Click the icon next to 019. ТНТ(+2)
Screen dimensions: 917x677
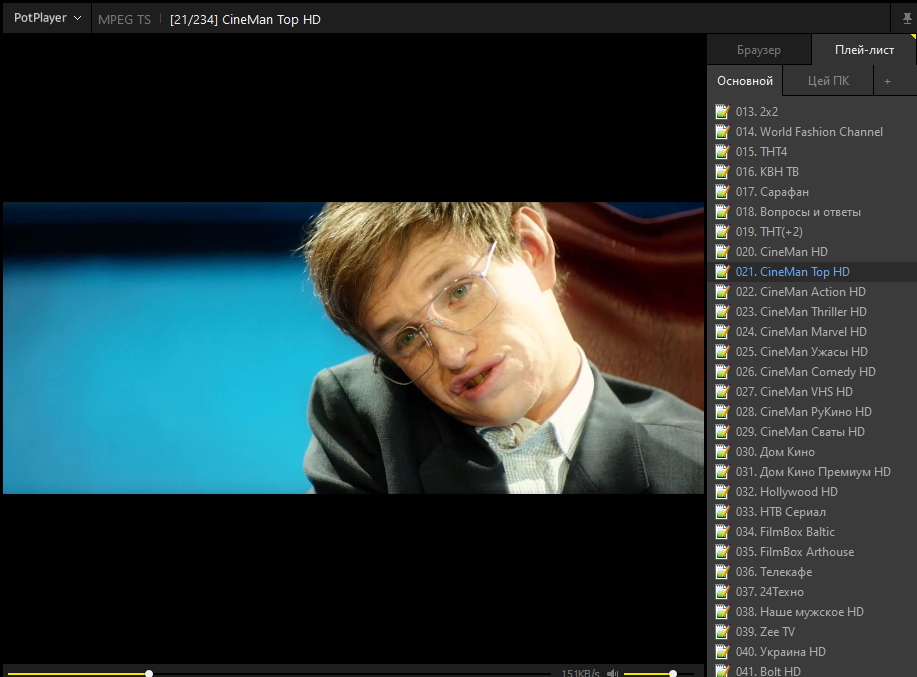point(723,232)
